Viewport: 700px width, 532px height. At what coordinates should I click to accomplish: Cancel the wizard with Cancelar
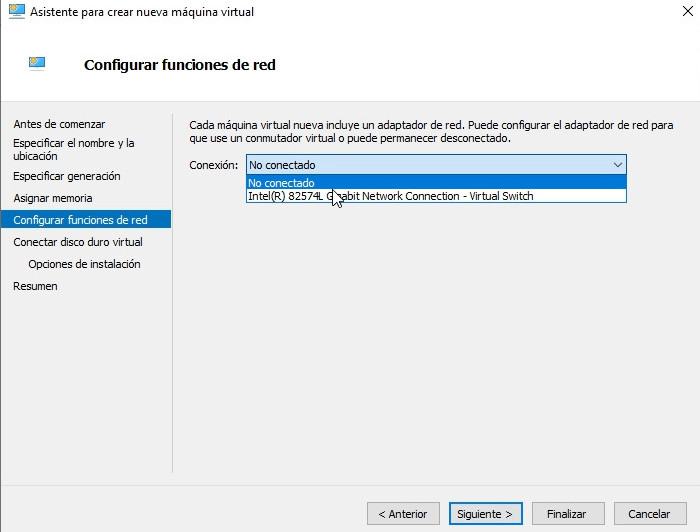(649, 514)
